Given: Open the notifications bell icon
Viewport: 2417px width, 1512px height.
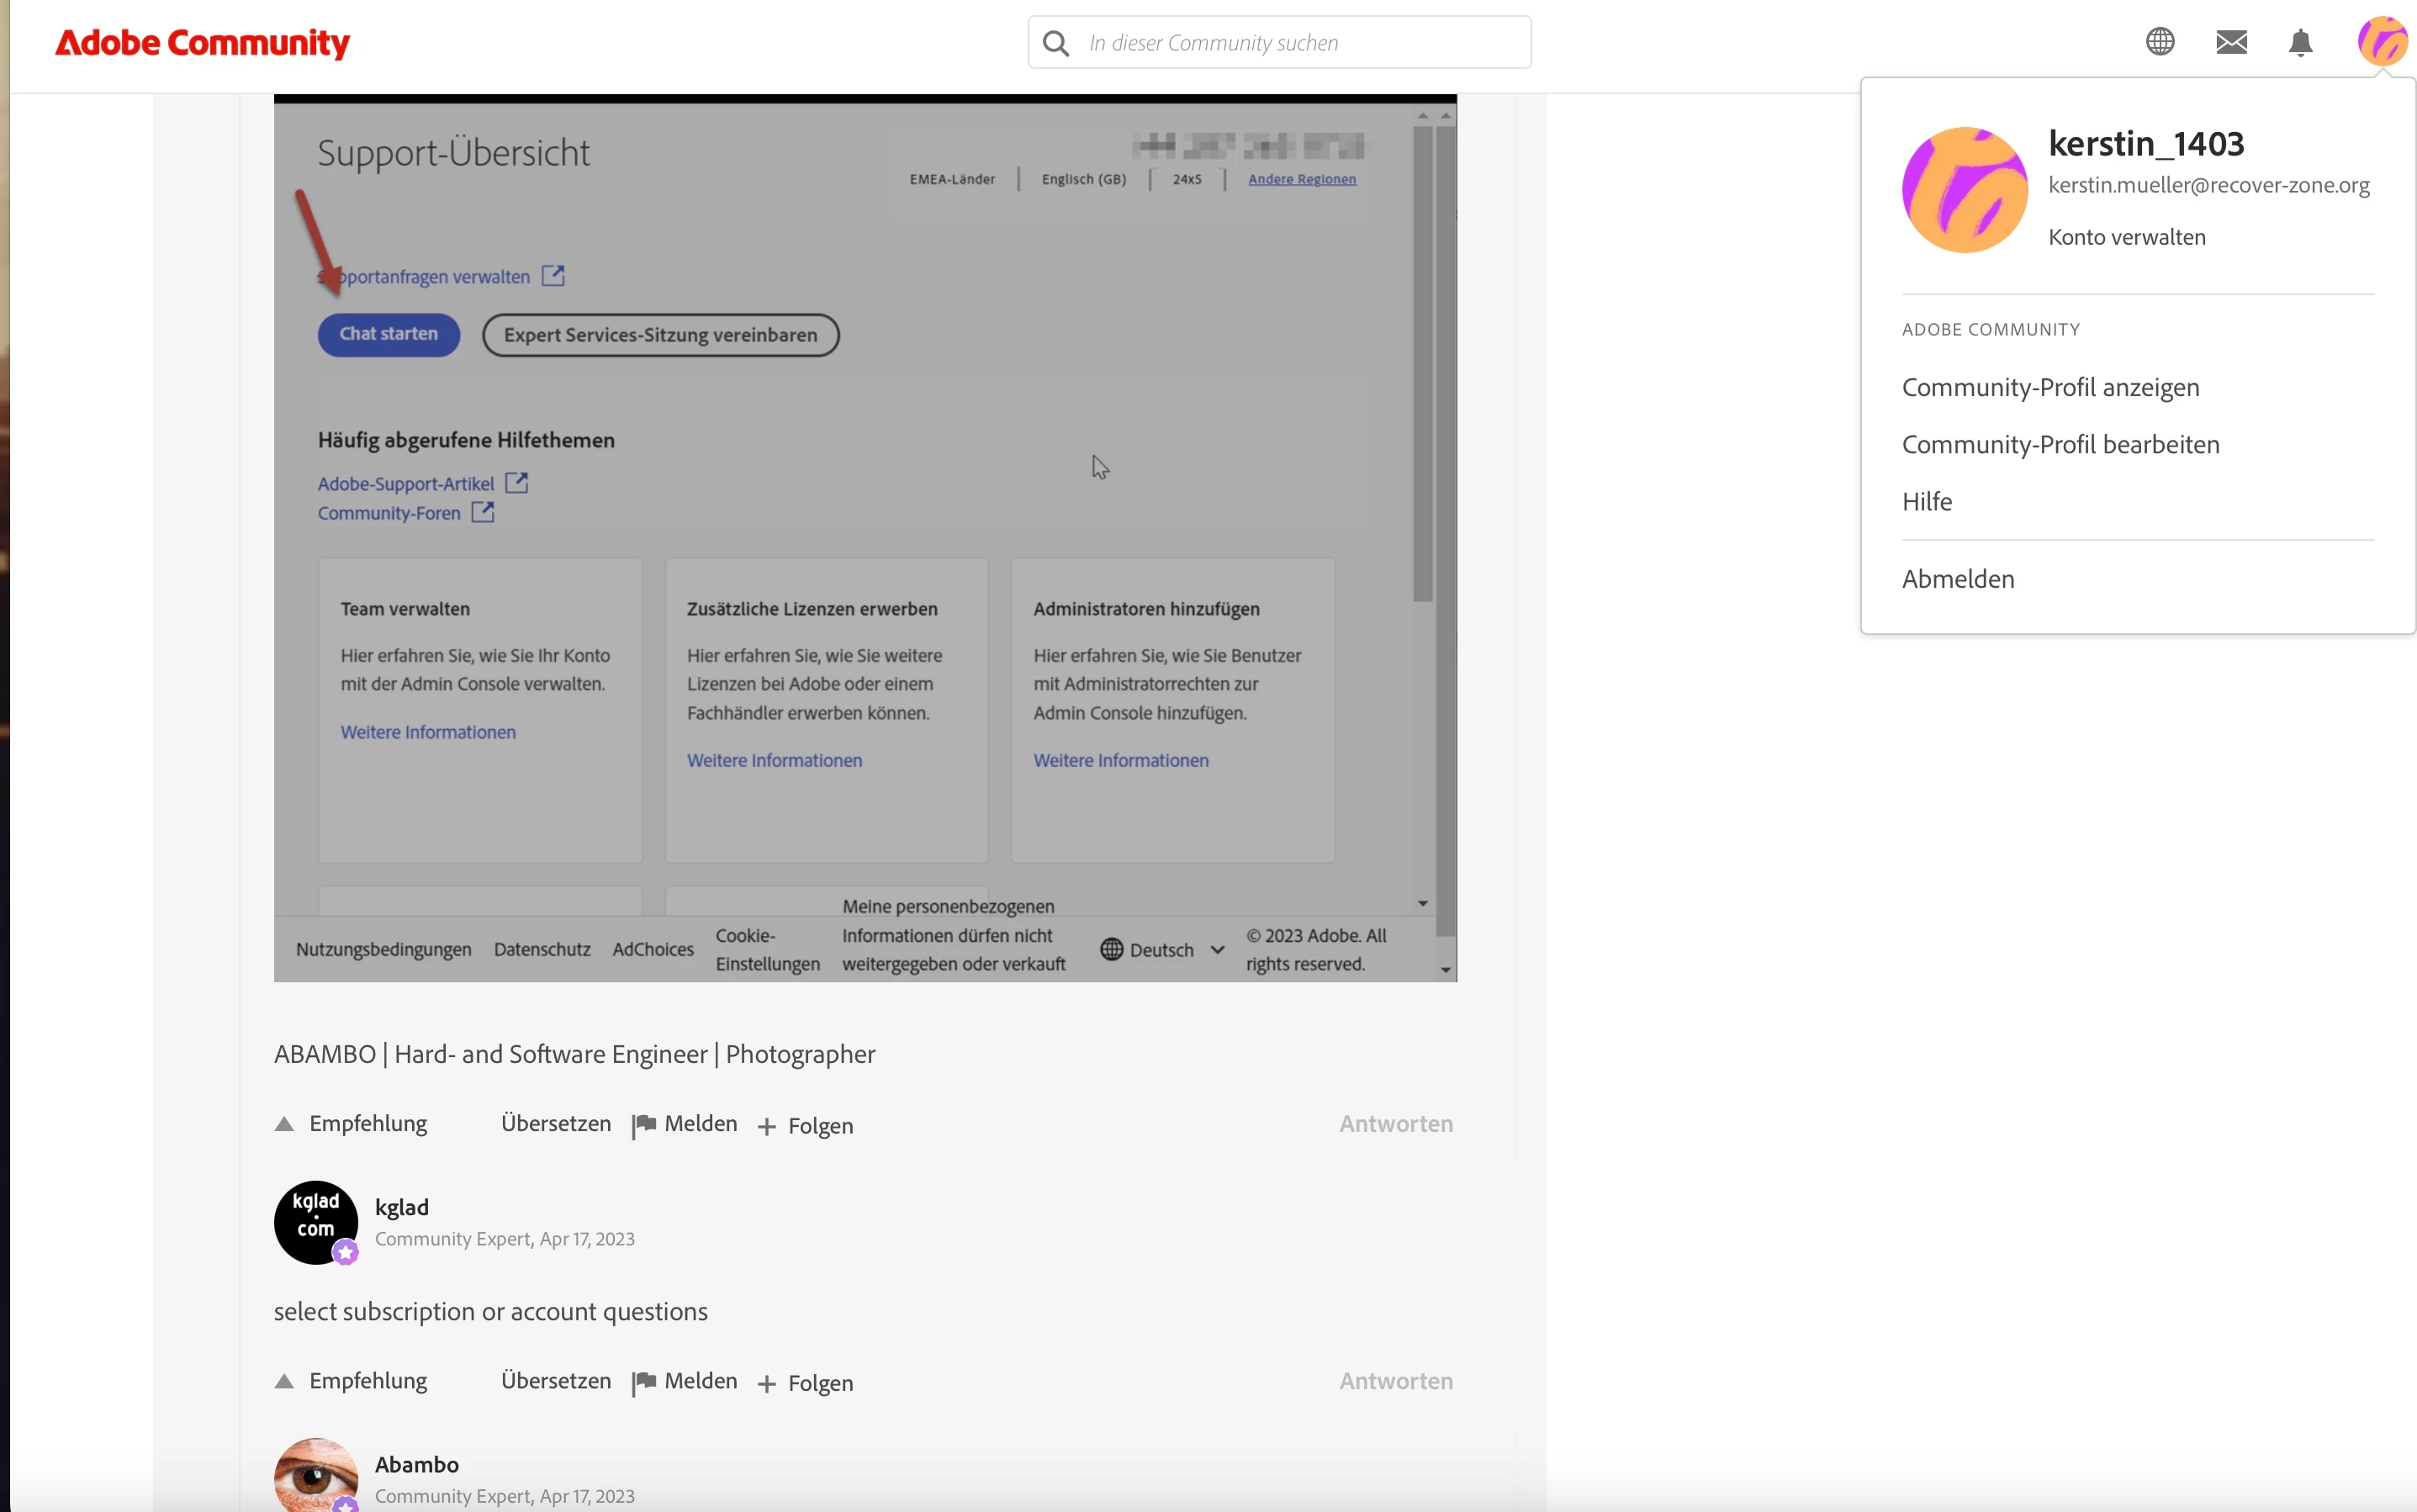Looking at the screenshot, I should (x=2300, y=42).
